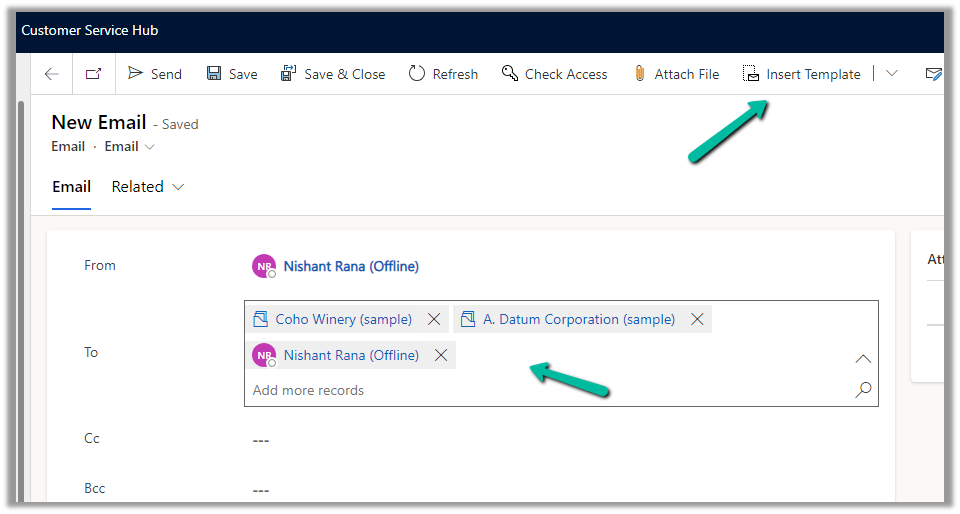This screenshot has height=514, width=960.
Task: Click the New Email heading
Action: point(99,122)
